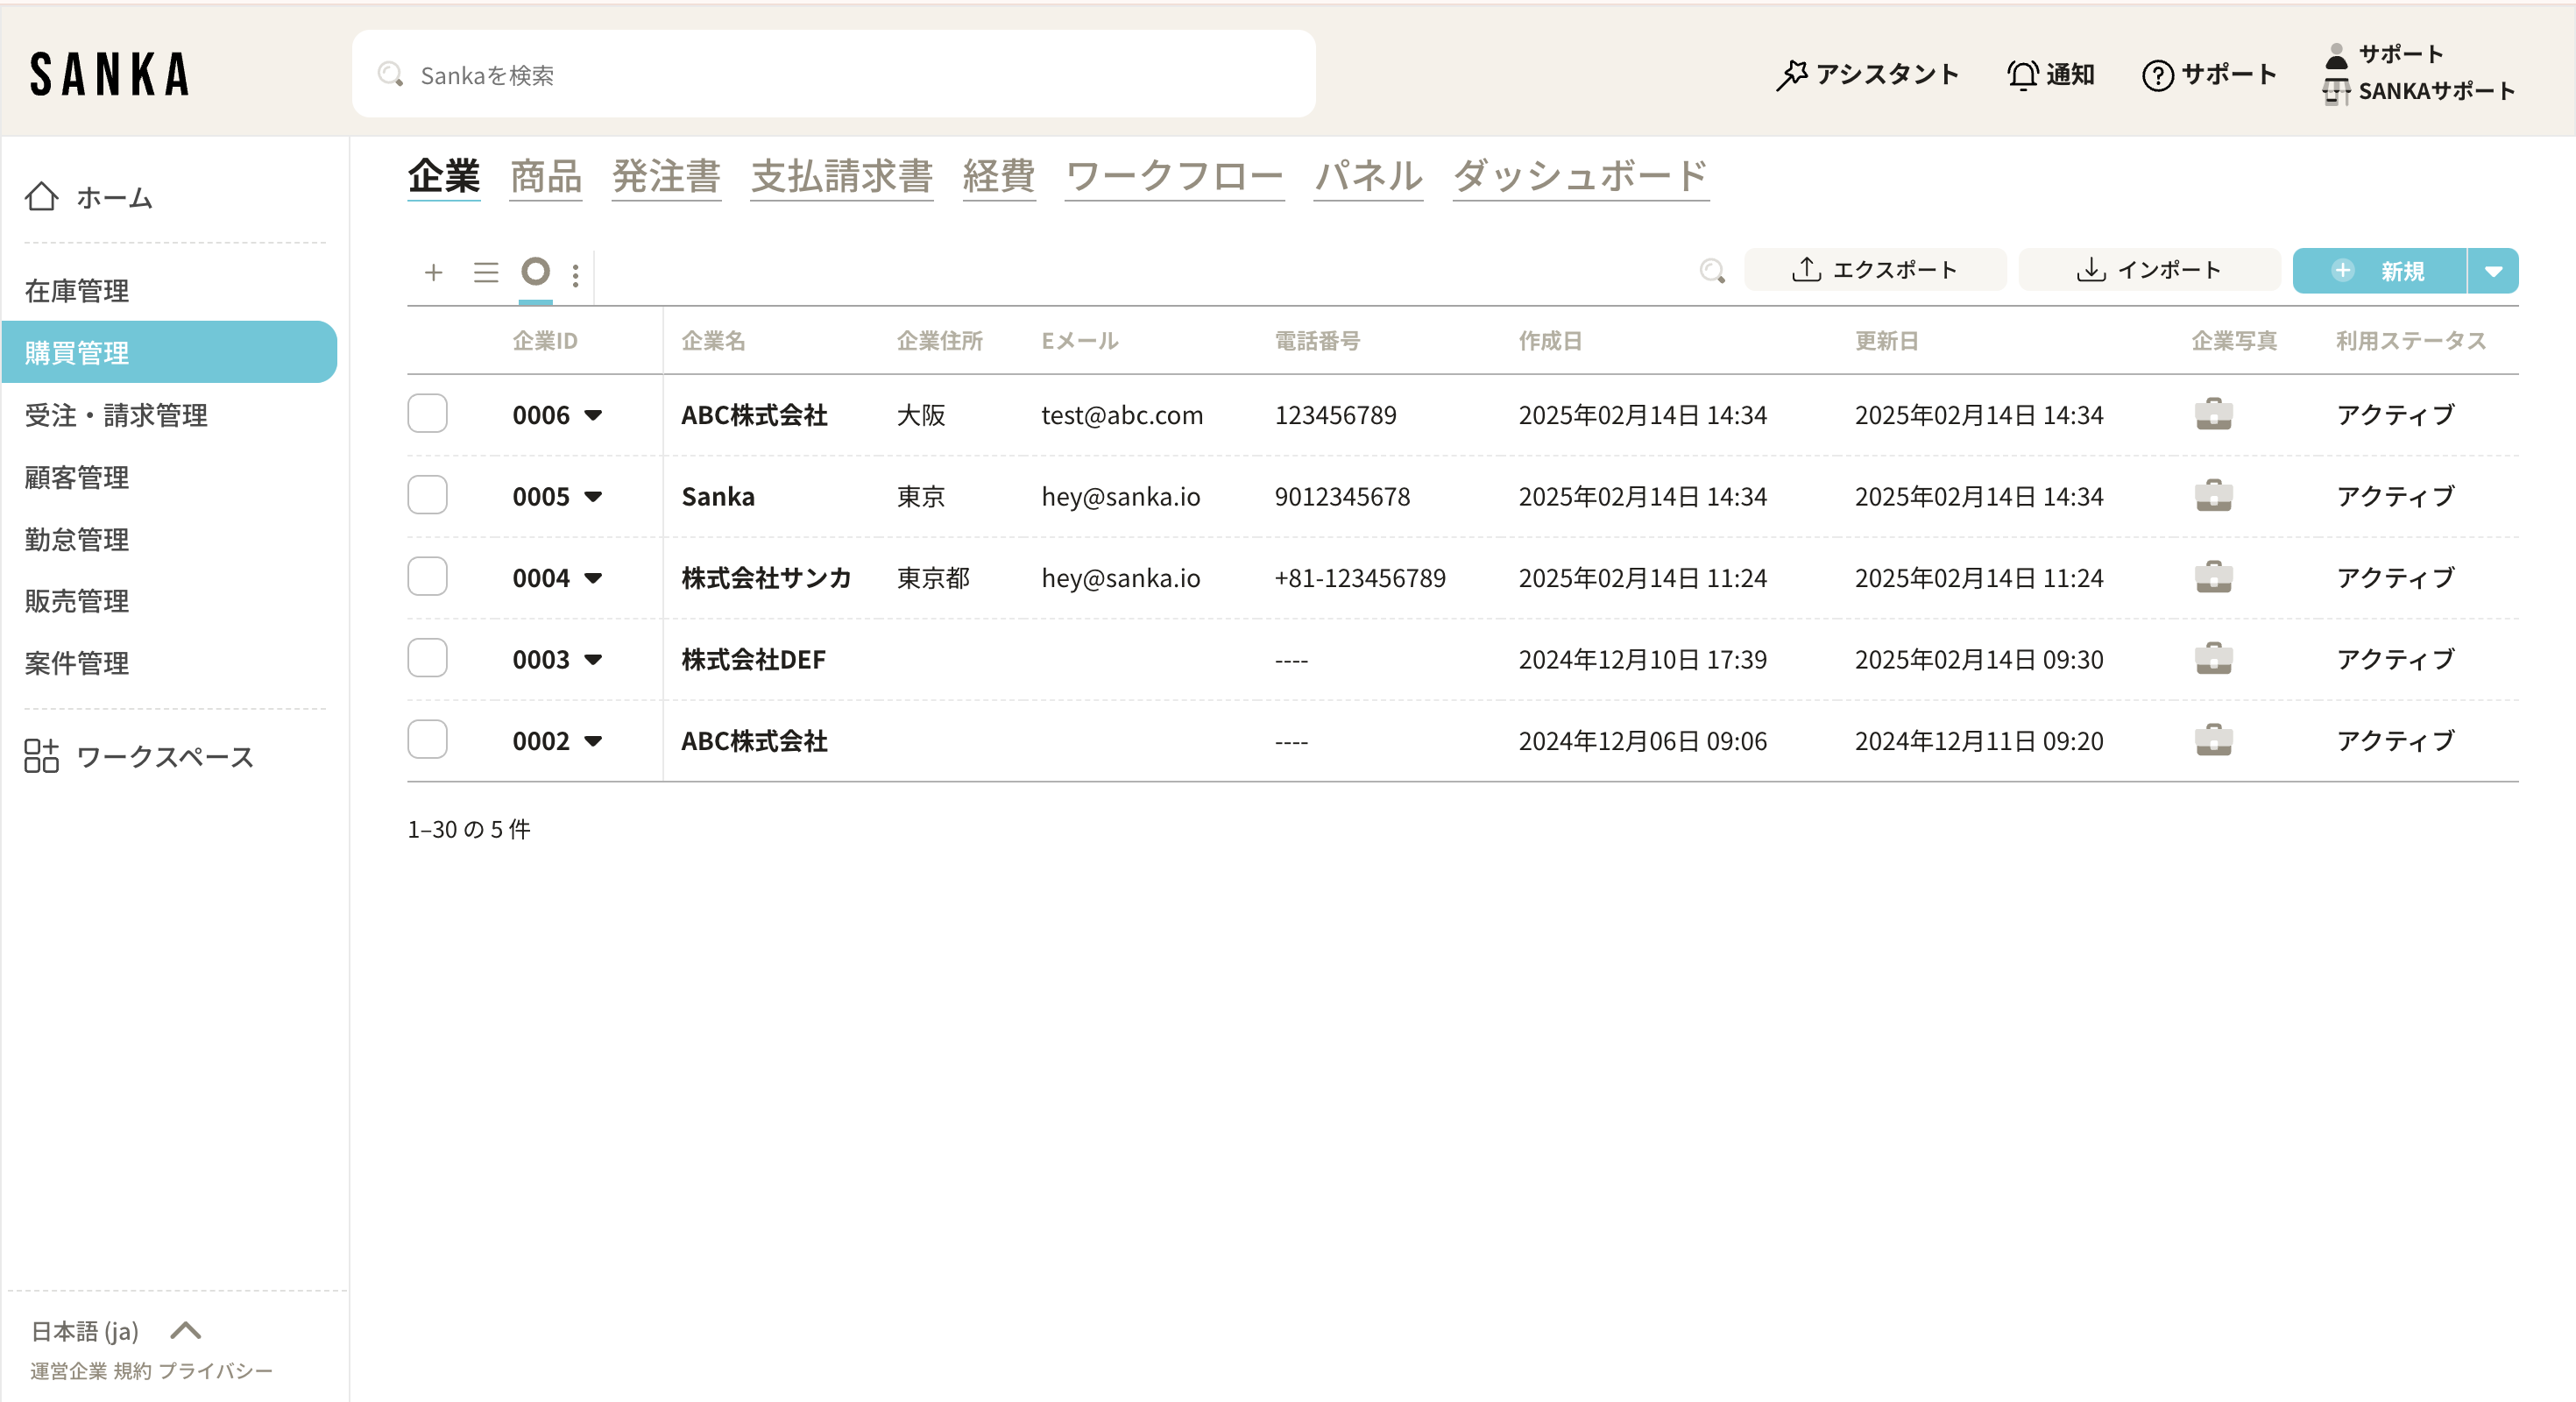Screen dimensions: 2576x1402
Task: Open the assistant (アシスタント) pin icon
Action: click(1791, 75)
